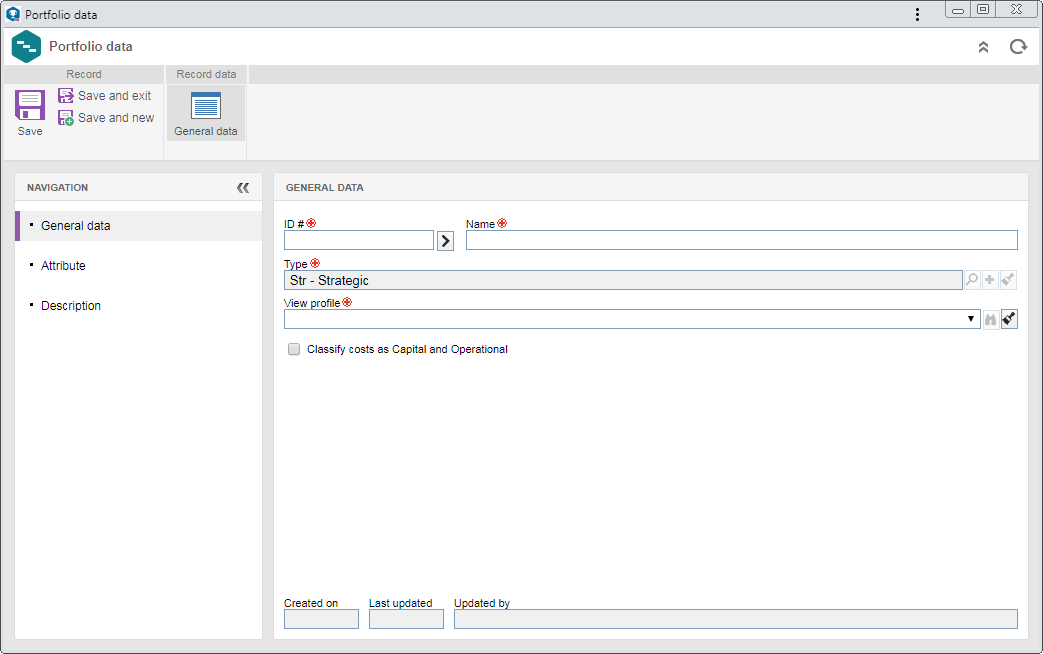
Task: Generate ID using the arrow button
Action: (x=445, y=240)
